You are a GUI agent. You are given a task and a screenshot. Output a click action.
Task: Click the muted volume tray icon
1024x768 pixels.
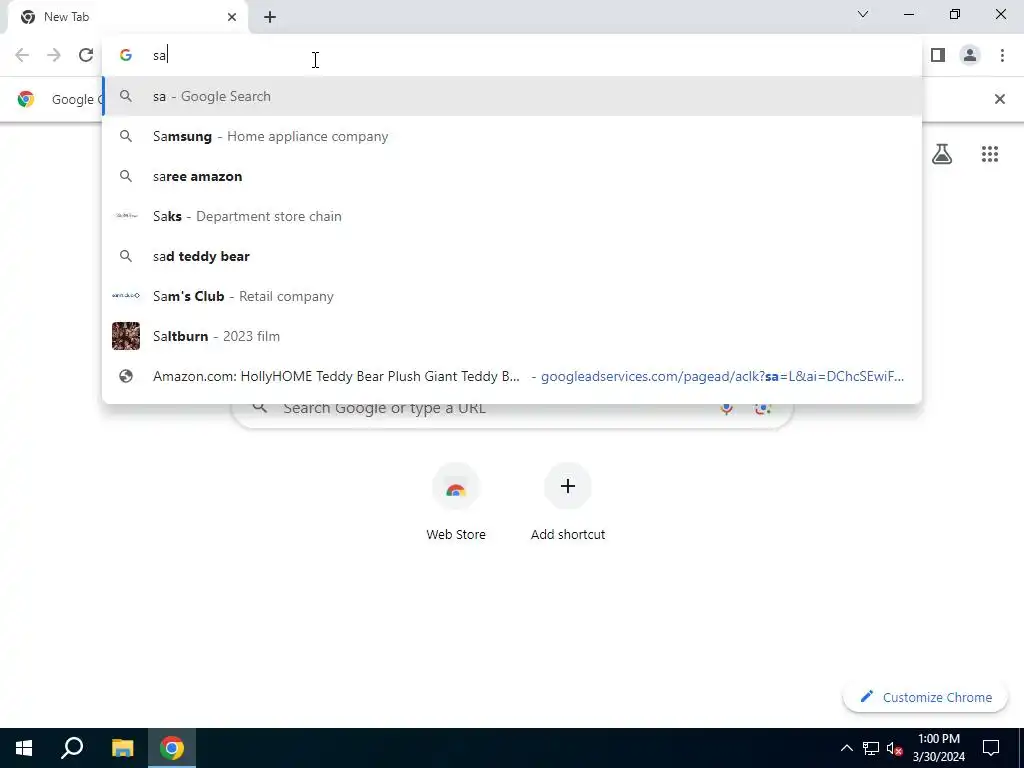895,748
